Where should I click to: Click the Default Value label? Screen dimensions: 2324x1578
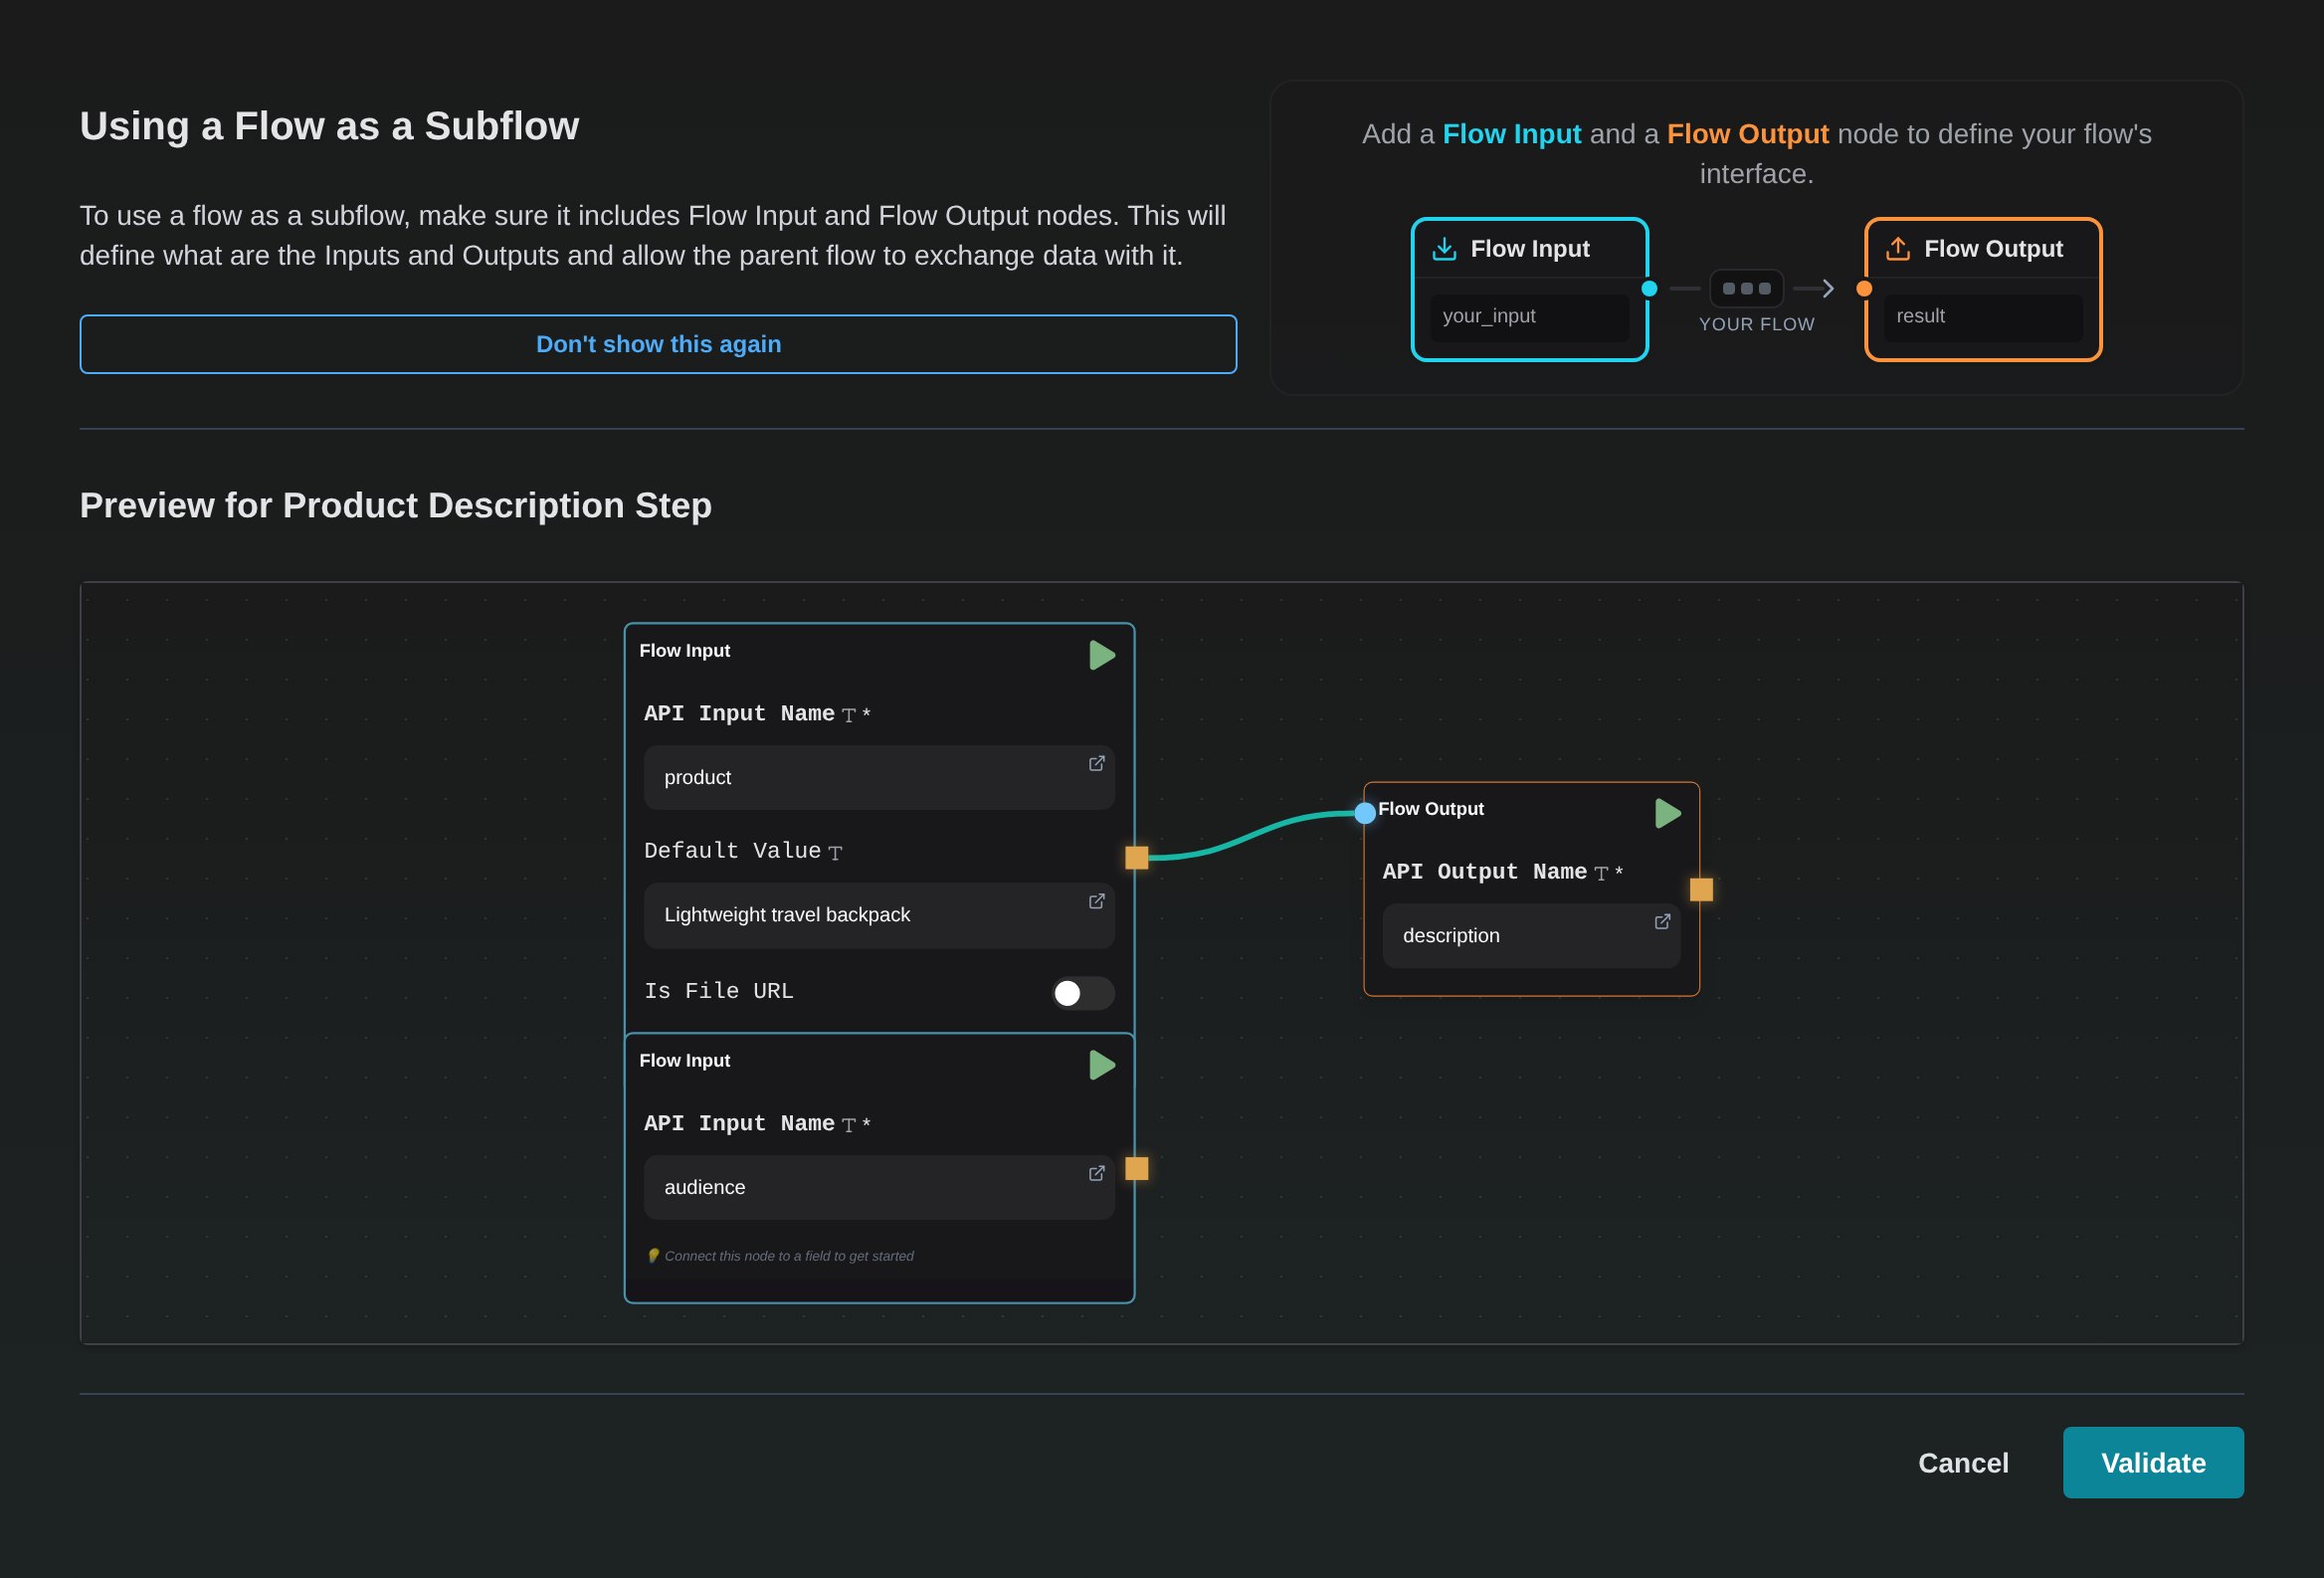(x=733, y=852)
